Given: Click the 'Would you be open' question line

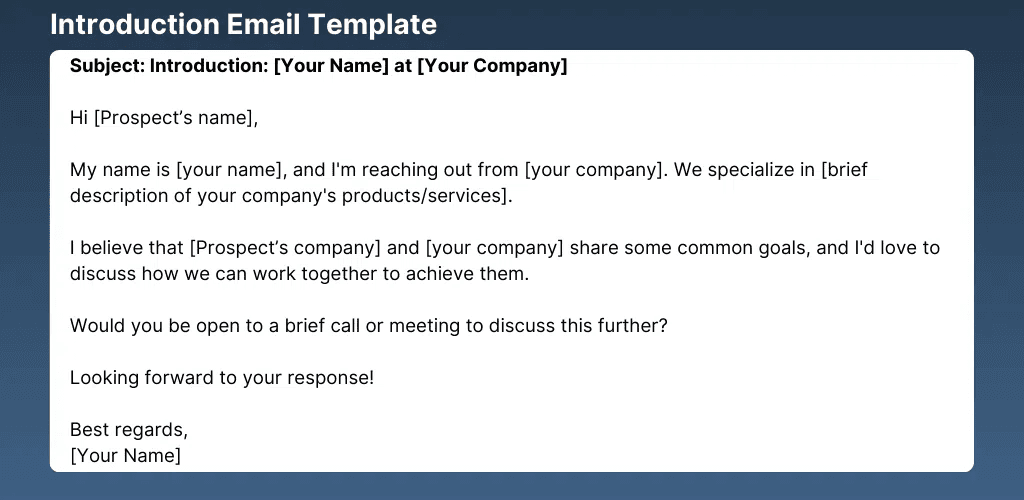Looking at the screenshot, I should 368,326.
